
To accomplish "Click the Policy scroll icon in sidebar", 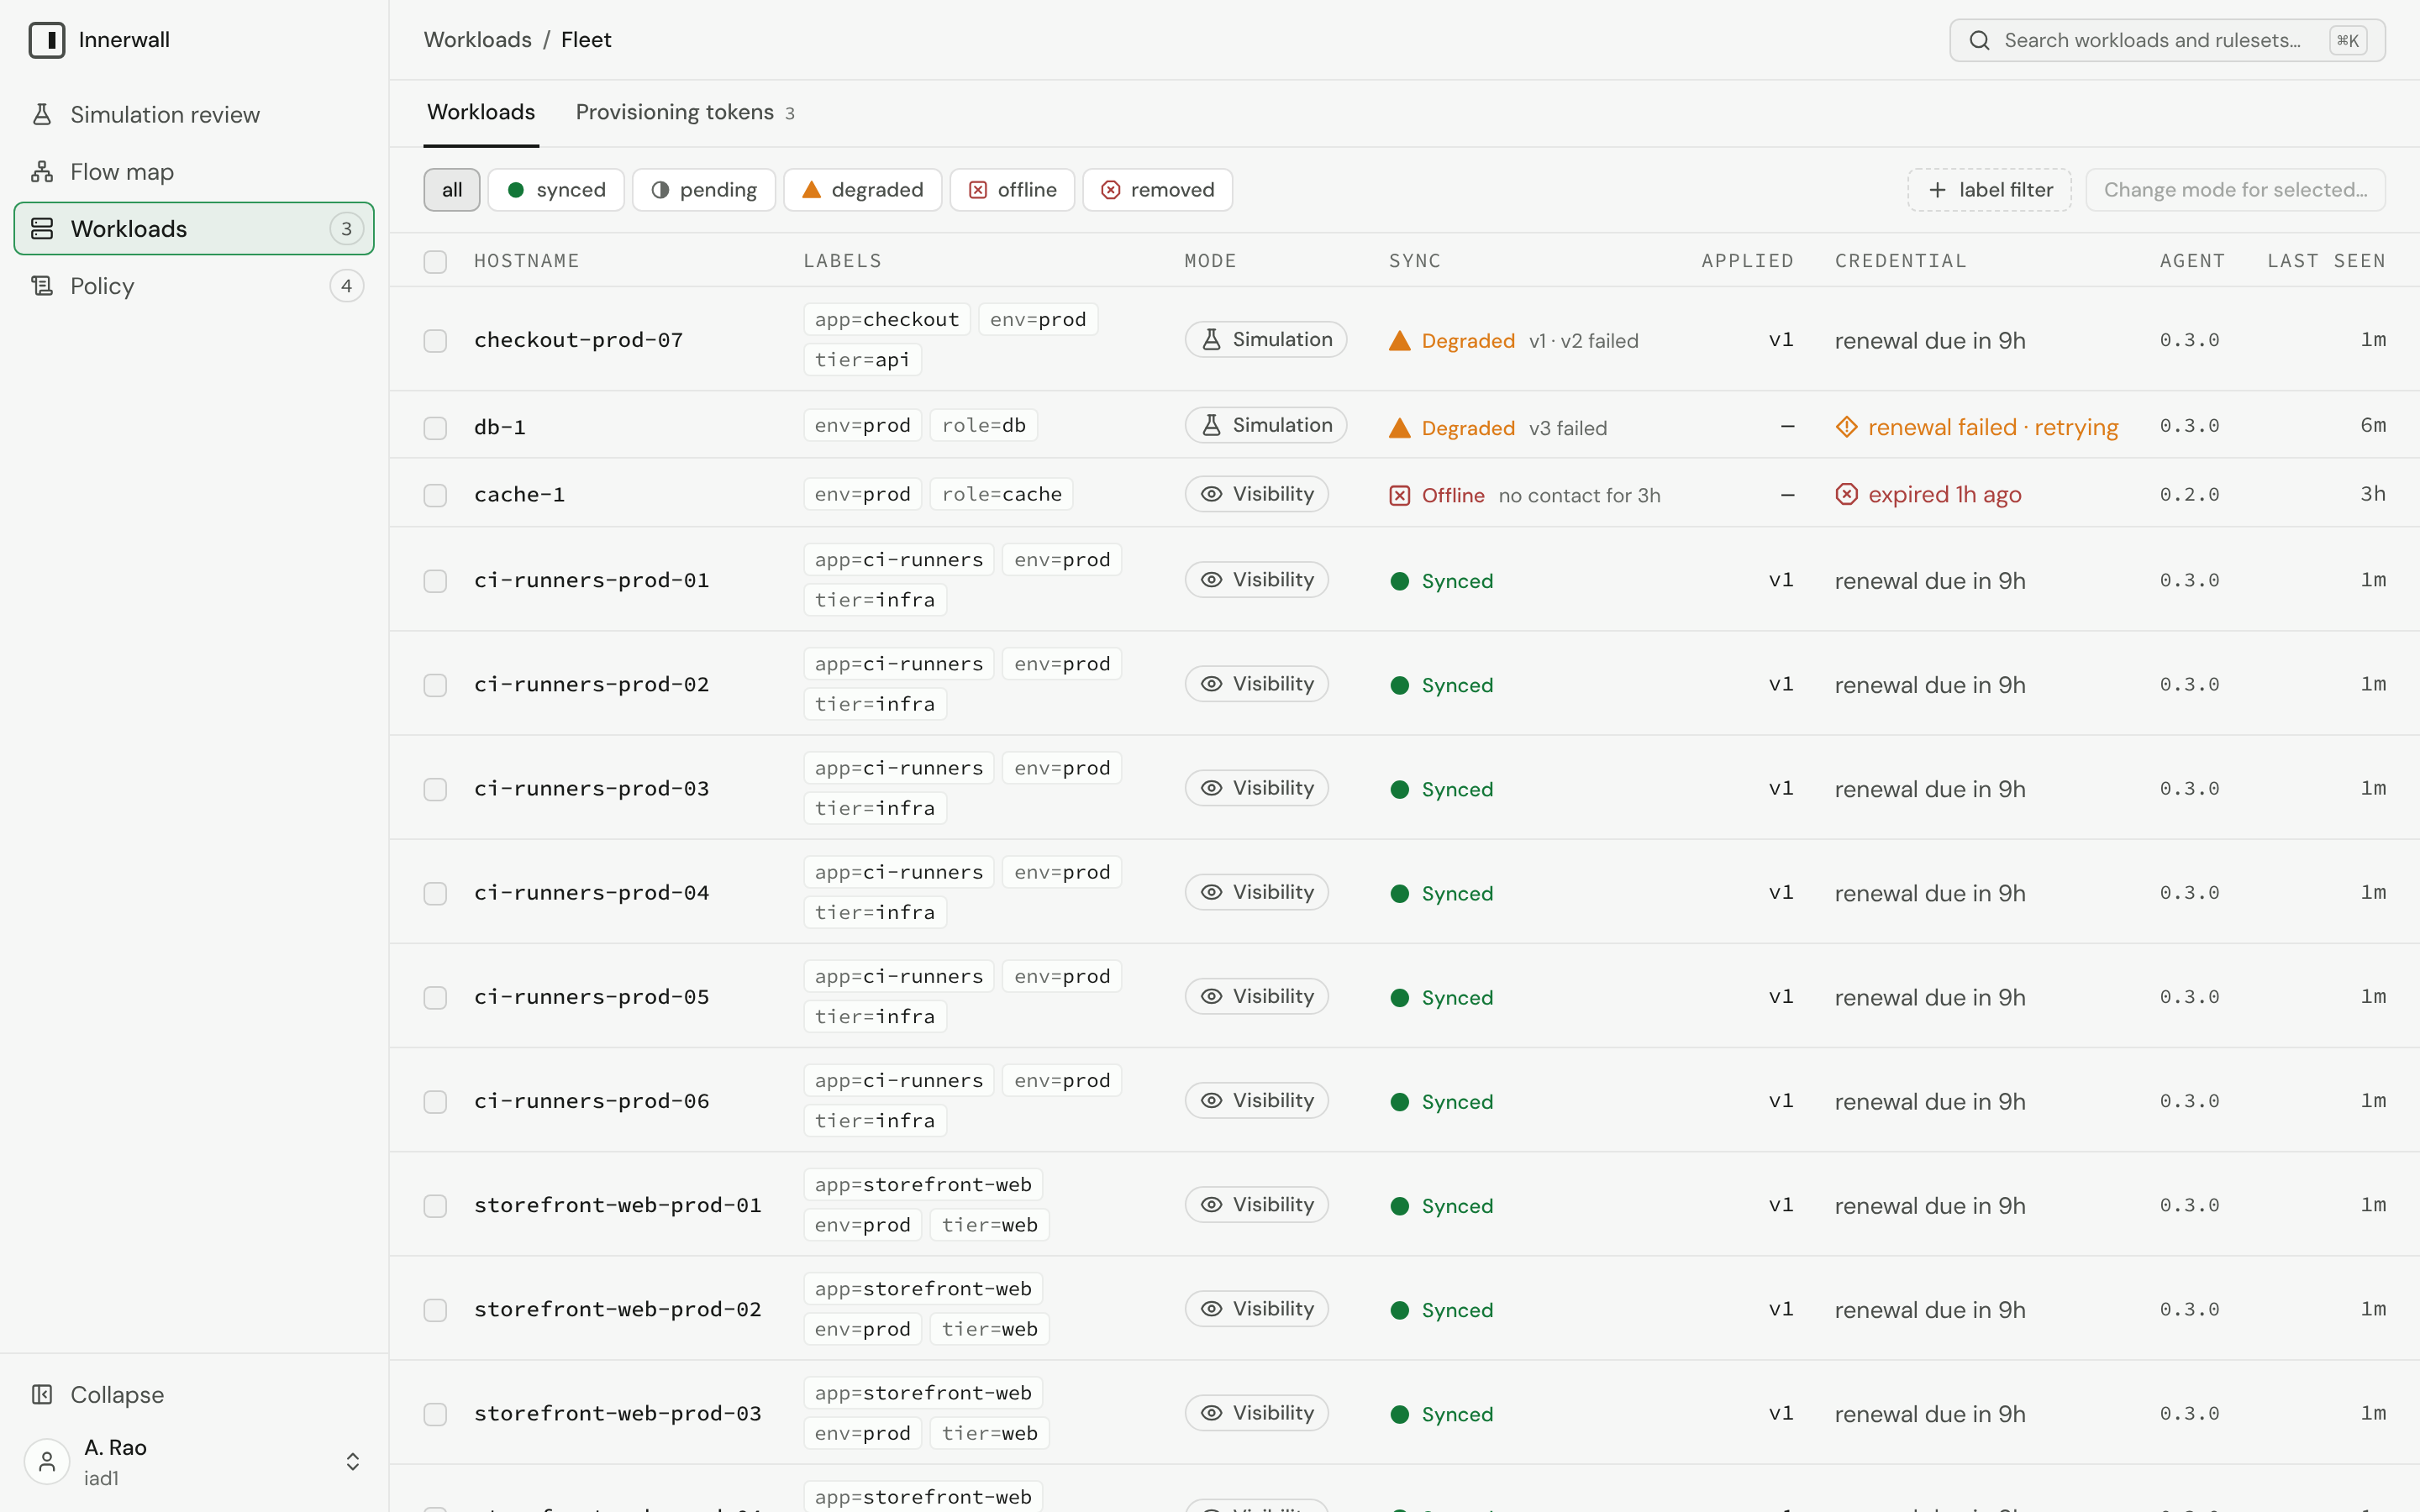I will tap(42, 286).
